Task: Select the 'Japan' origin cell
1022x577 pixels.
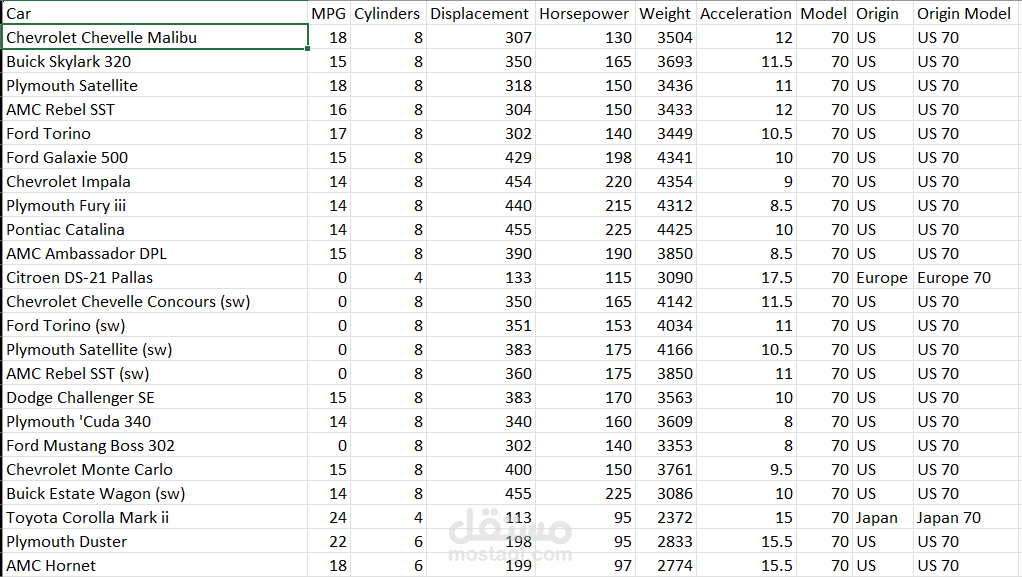Action: point(883,518)
